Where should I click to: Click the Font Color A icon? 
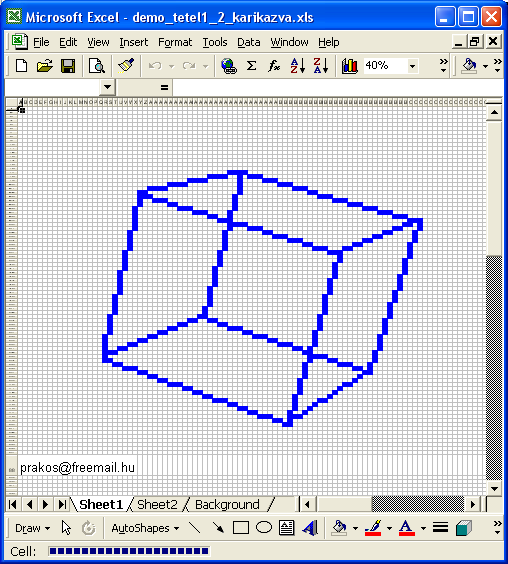coord(407,528)
